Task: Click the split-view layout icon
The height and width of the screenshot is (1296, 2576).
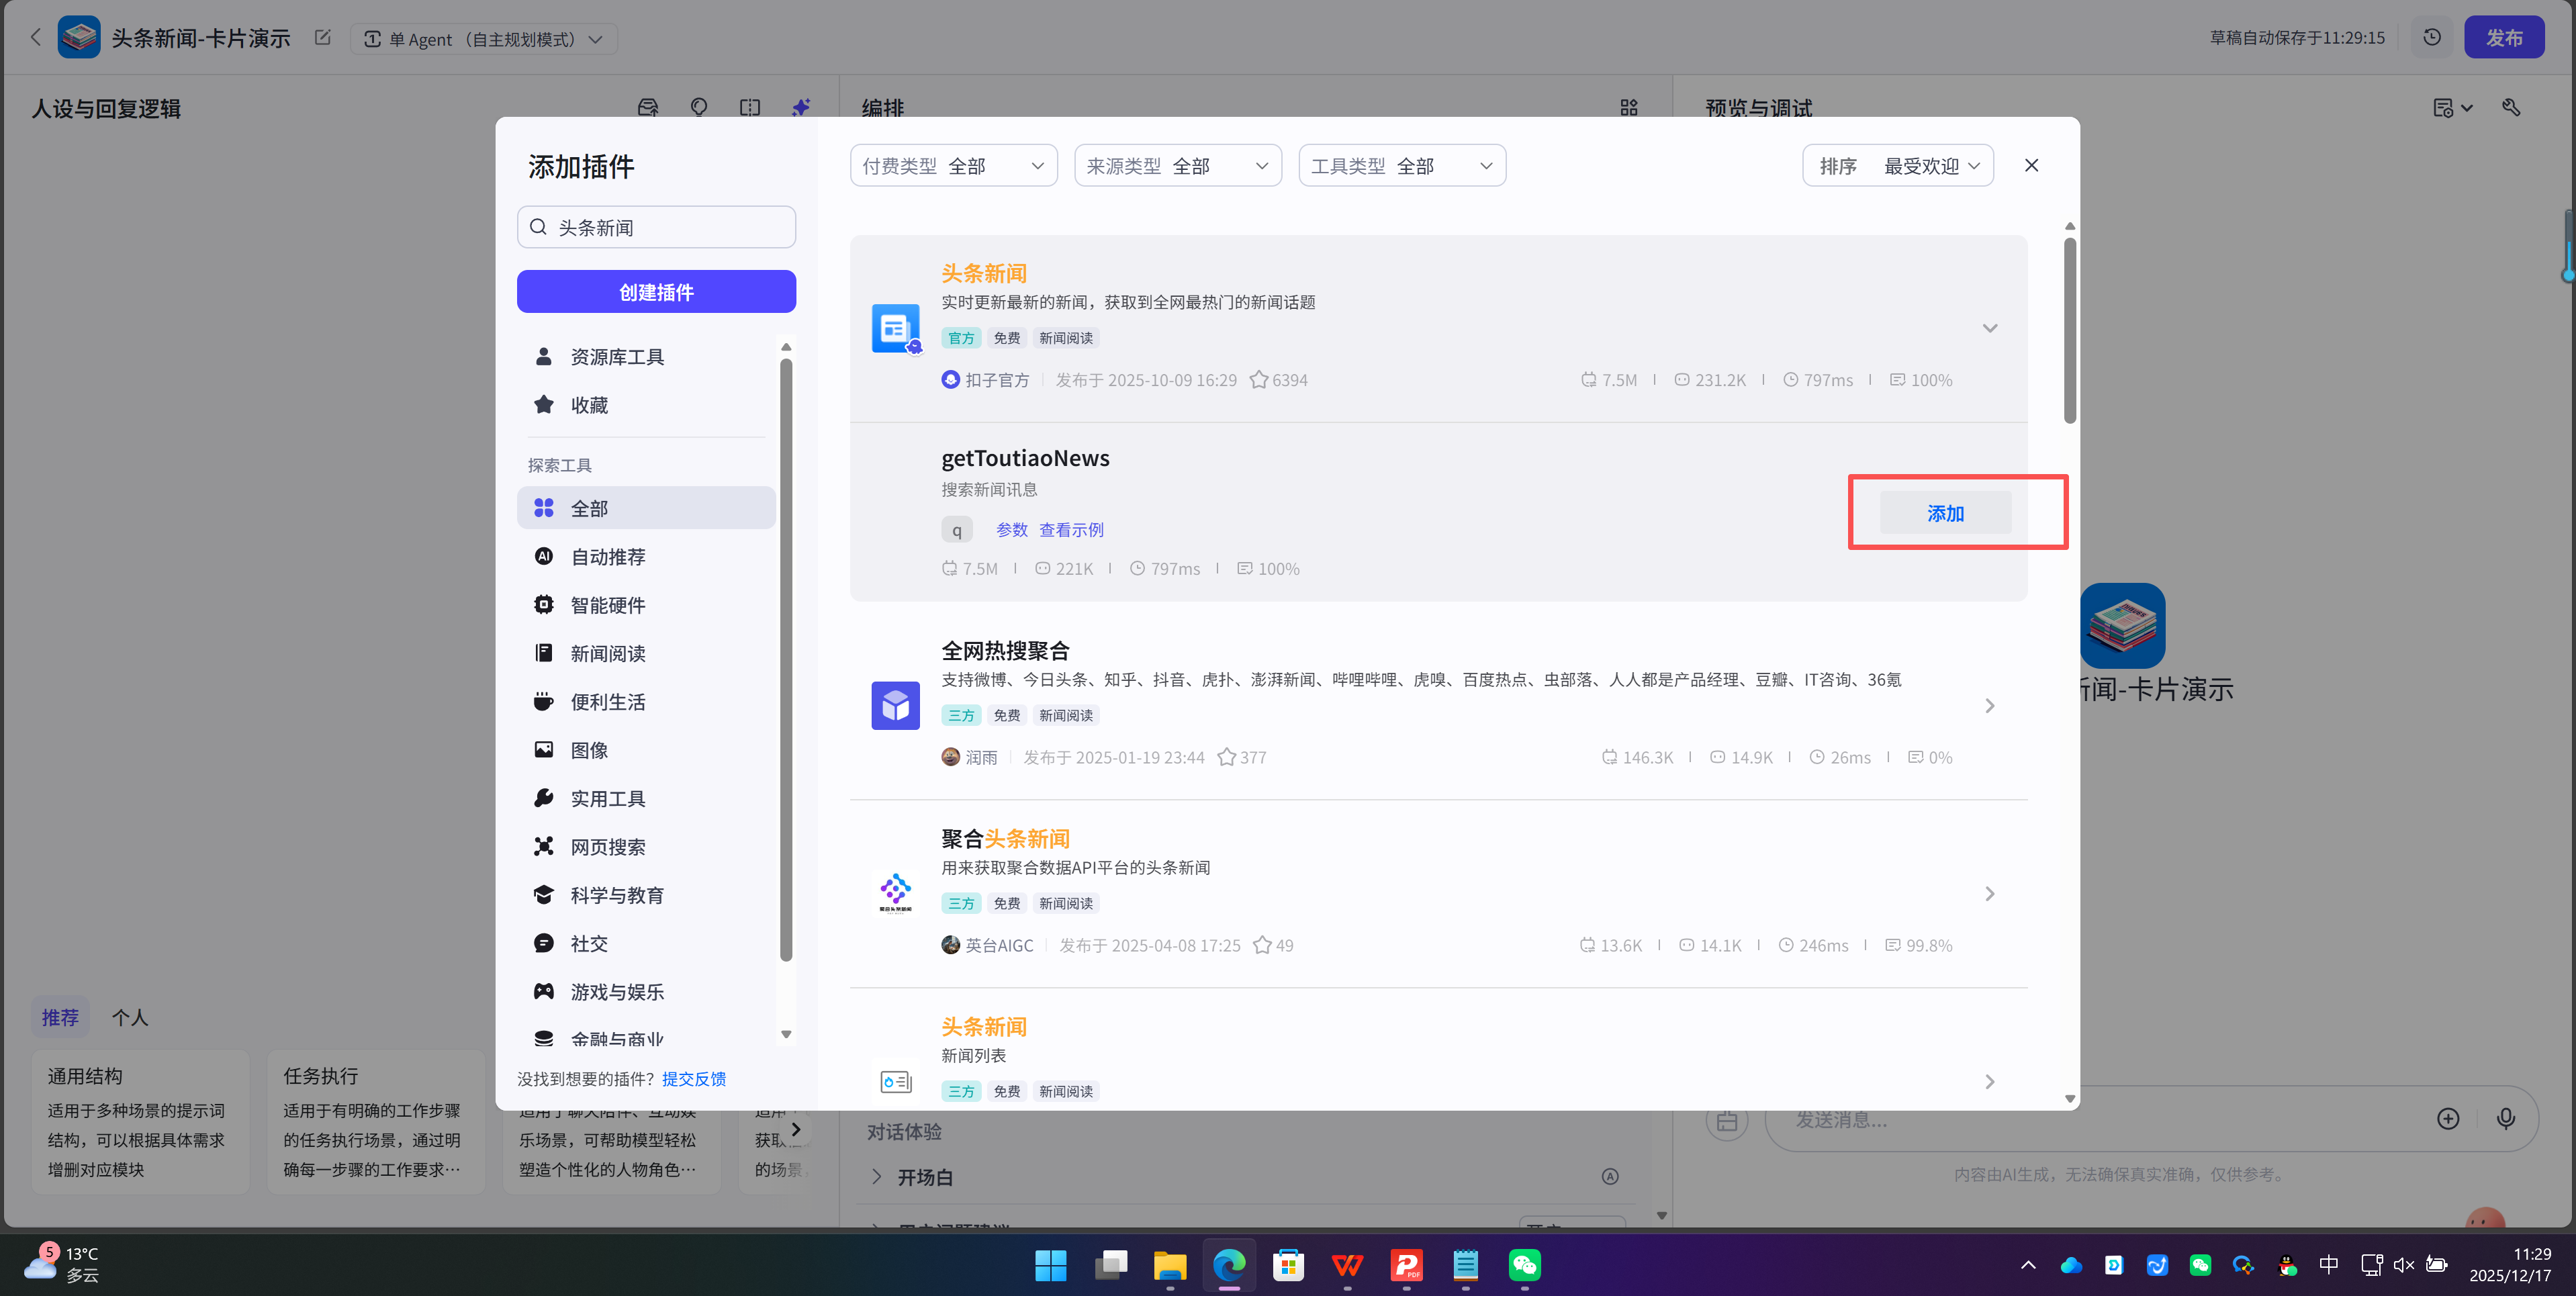Action: (750, 107)
